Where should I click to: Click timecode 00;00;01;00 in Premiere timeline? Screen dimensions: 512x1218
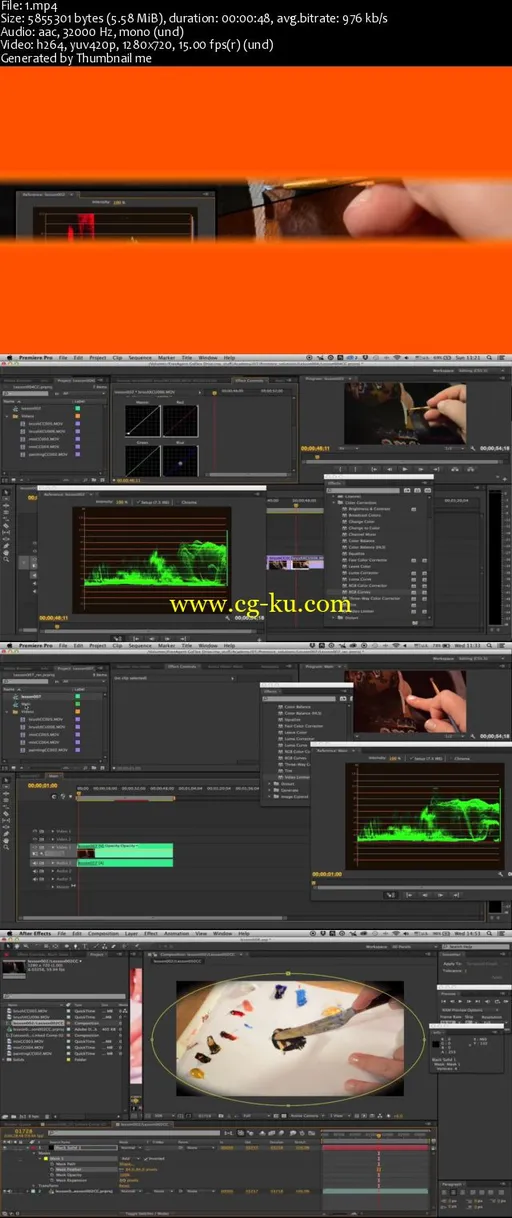(41, 786)
